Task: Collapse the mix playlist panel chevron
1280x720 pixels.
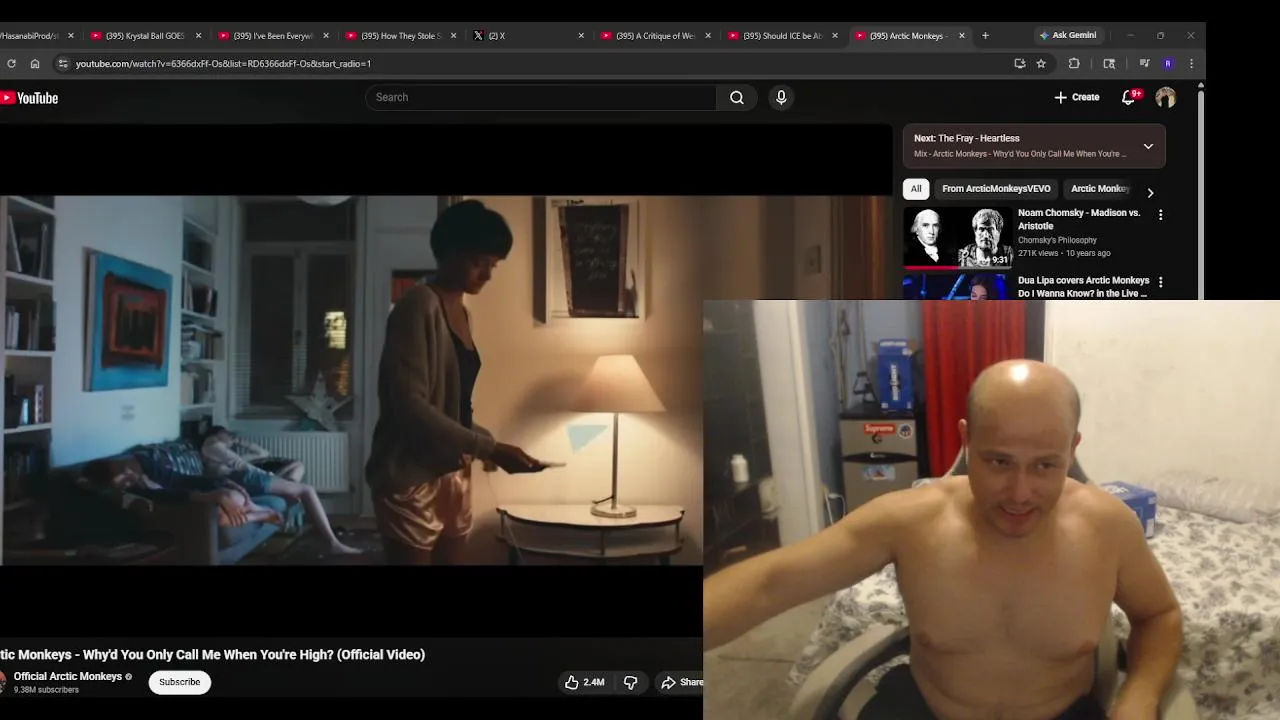Action: [x=1148, y=146]
